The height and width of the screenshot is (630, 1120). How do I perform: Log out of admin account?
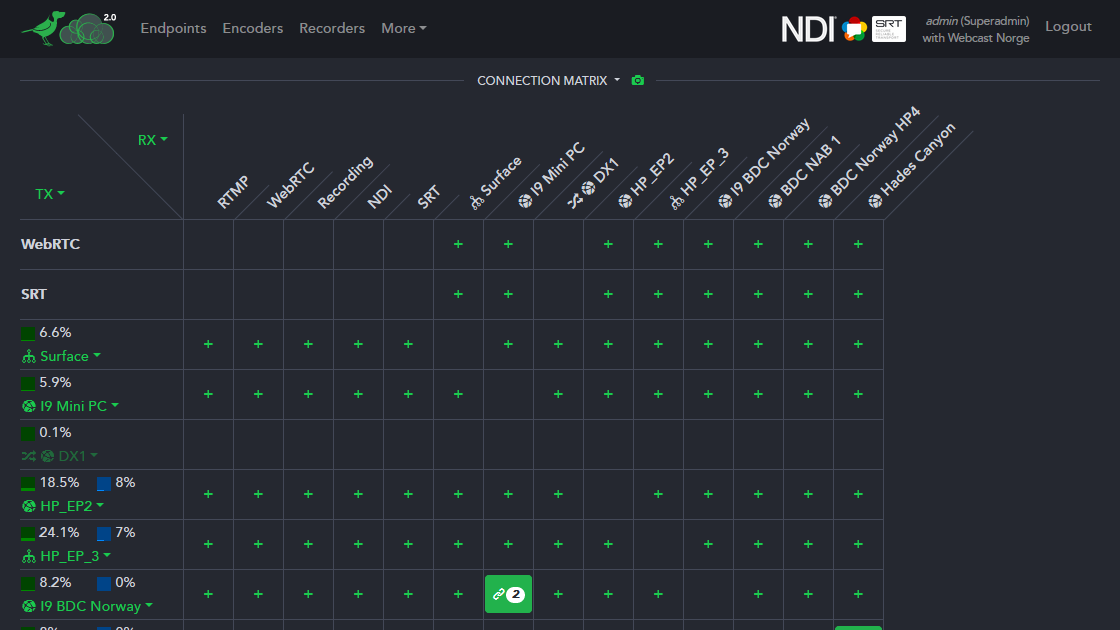click(1069, 26)
